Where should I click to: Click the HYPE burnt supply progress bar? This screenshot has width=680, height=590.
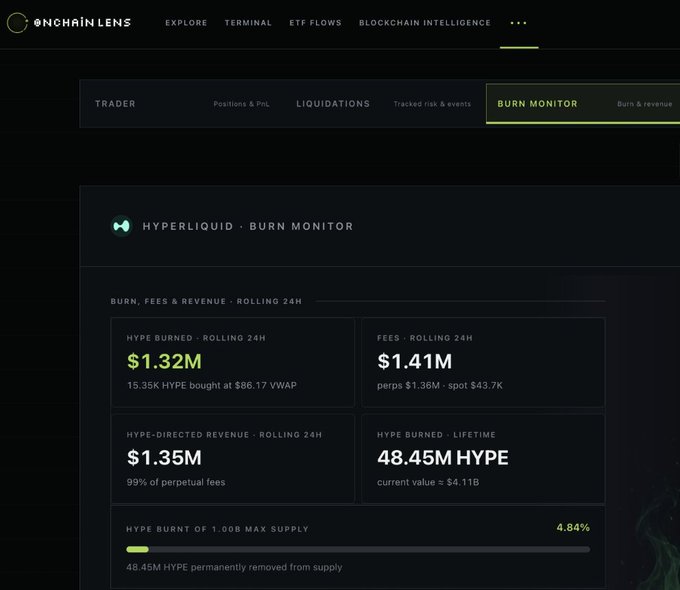pyautogui.click(x=358, y=549)
